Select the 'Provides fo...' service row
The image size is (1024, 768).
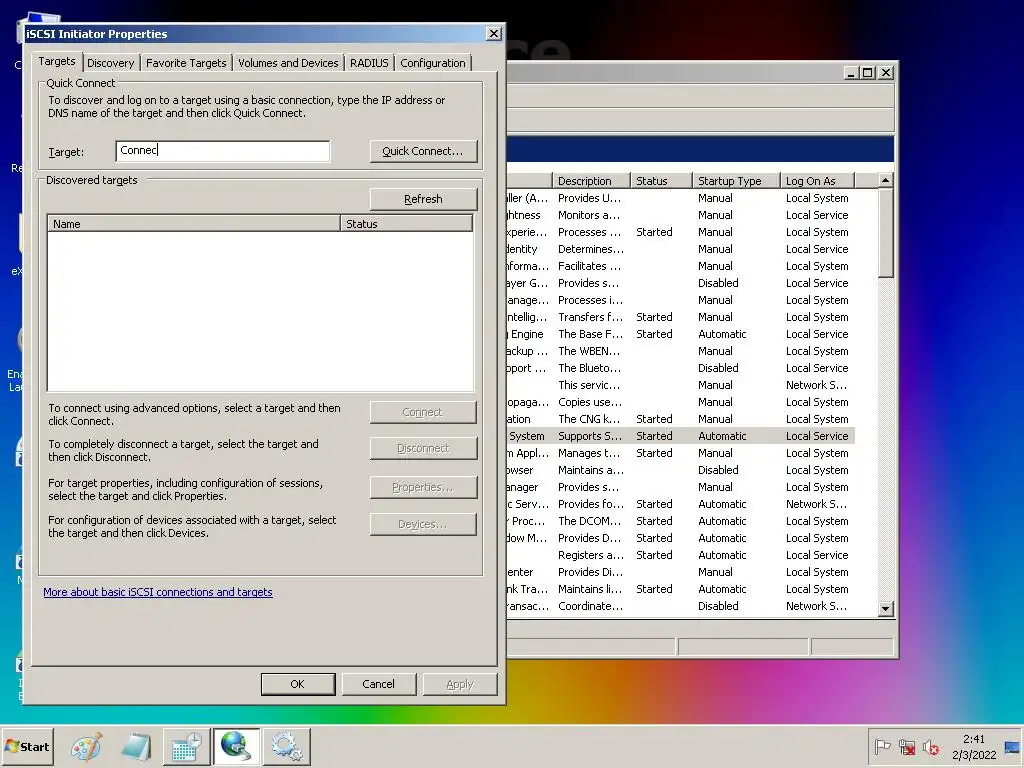coord(680,504)
